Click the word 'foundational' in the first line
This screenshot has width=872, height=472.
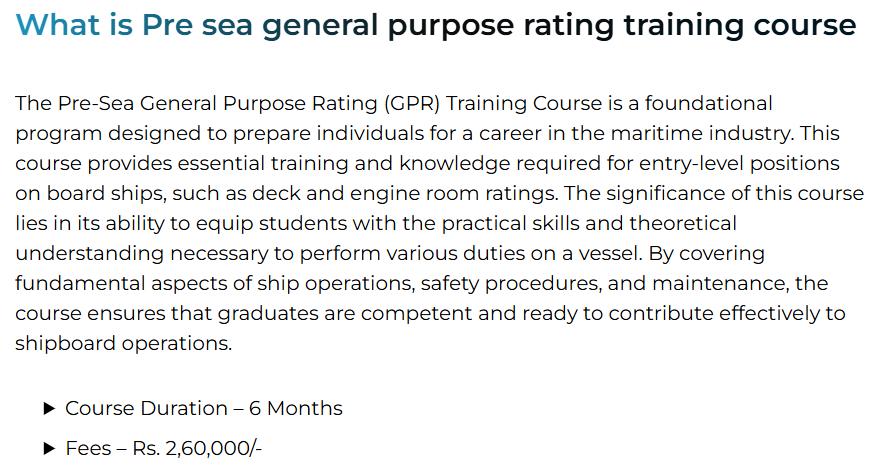pos(709,103)
